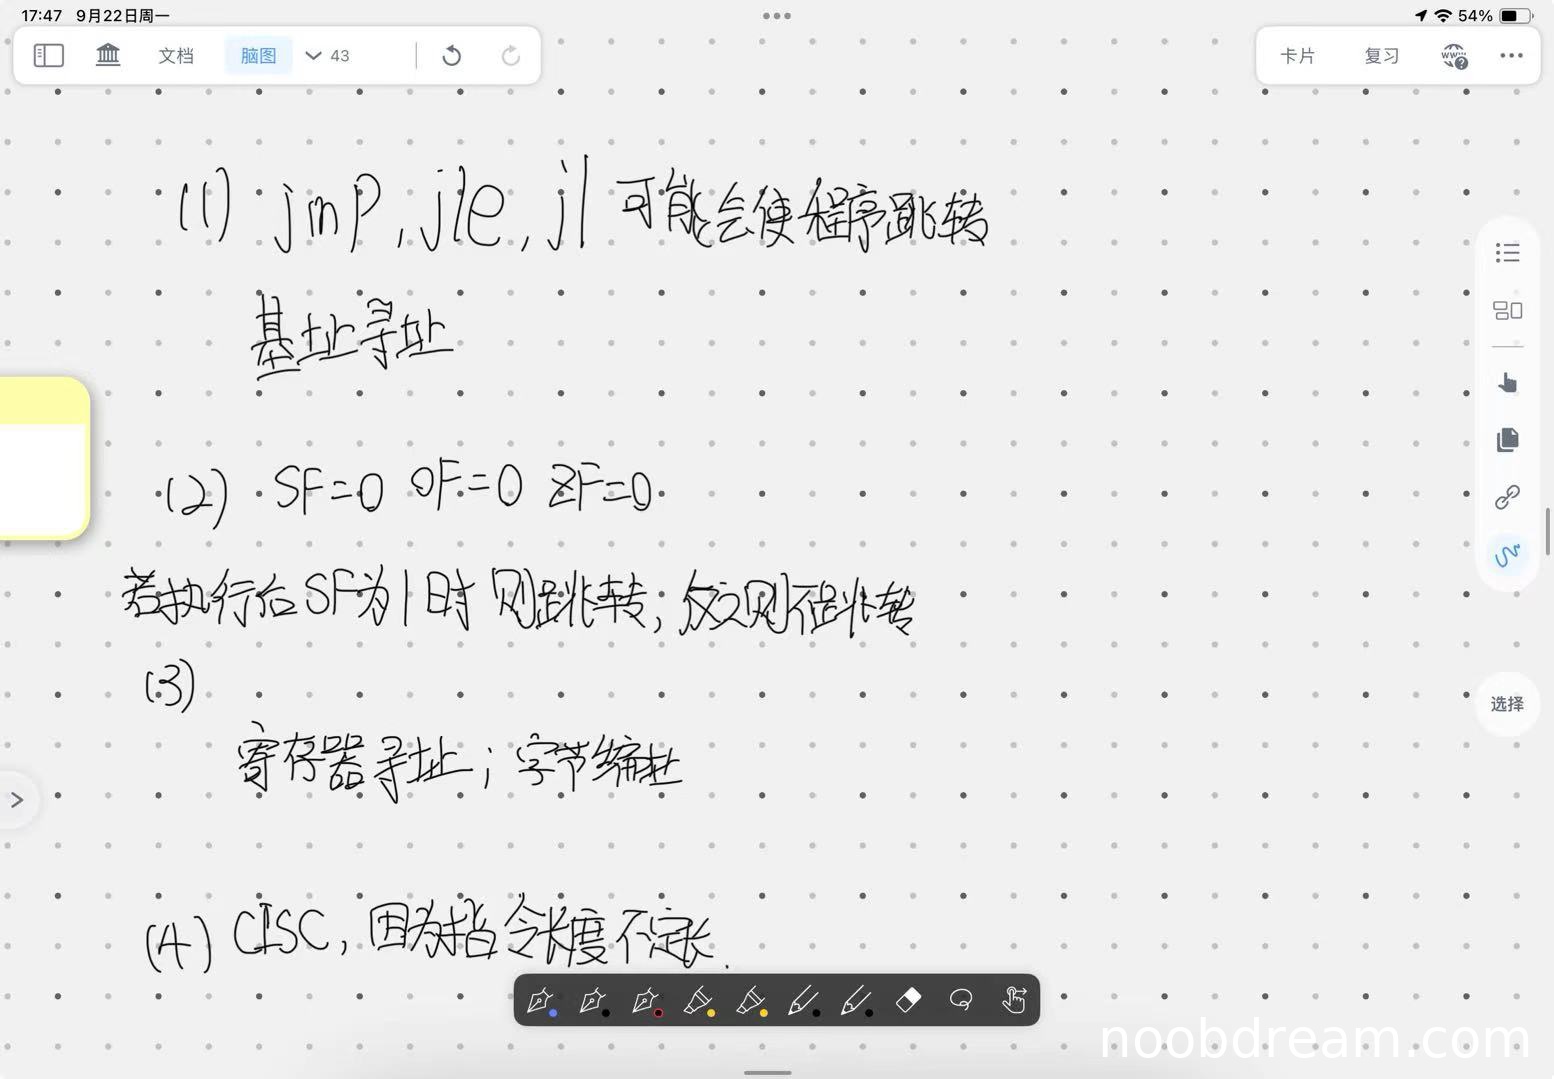Viewport: 1554px width, 1079px height.
Task: Click the link icon in right sidebar
Action: click(1507, 497)
